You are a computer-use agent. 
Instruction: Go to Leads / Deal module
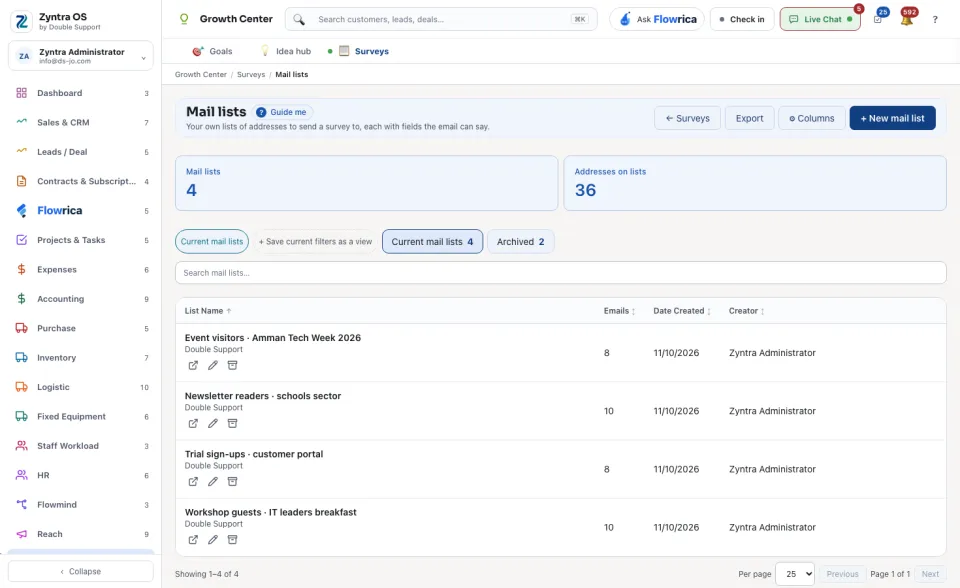81,152
